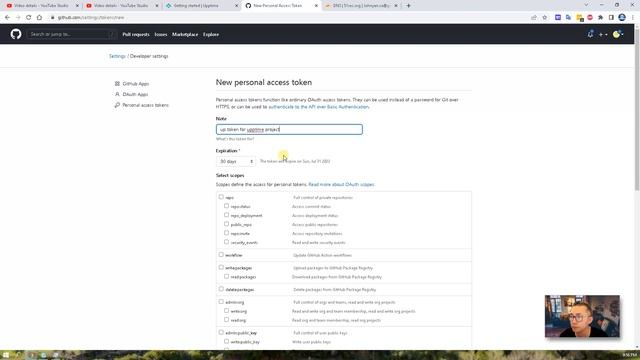The width and height of the screenshot is (640, 360).
Task: Open the Chrome profile avatar
Action: click(622, 18)
